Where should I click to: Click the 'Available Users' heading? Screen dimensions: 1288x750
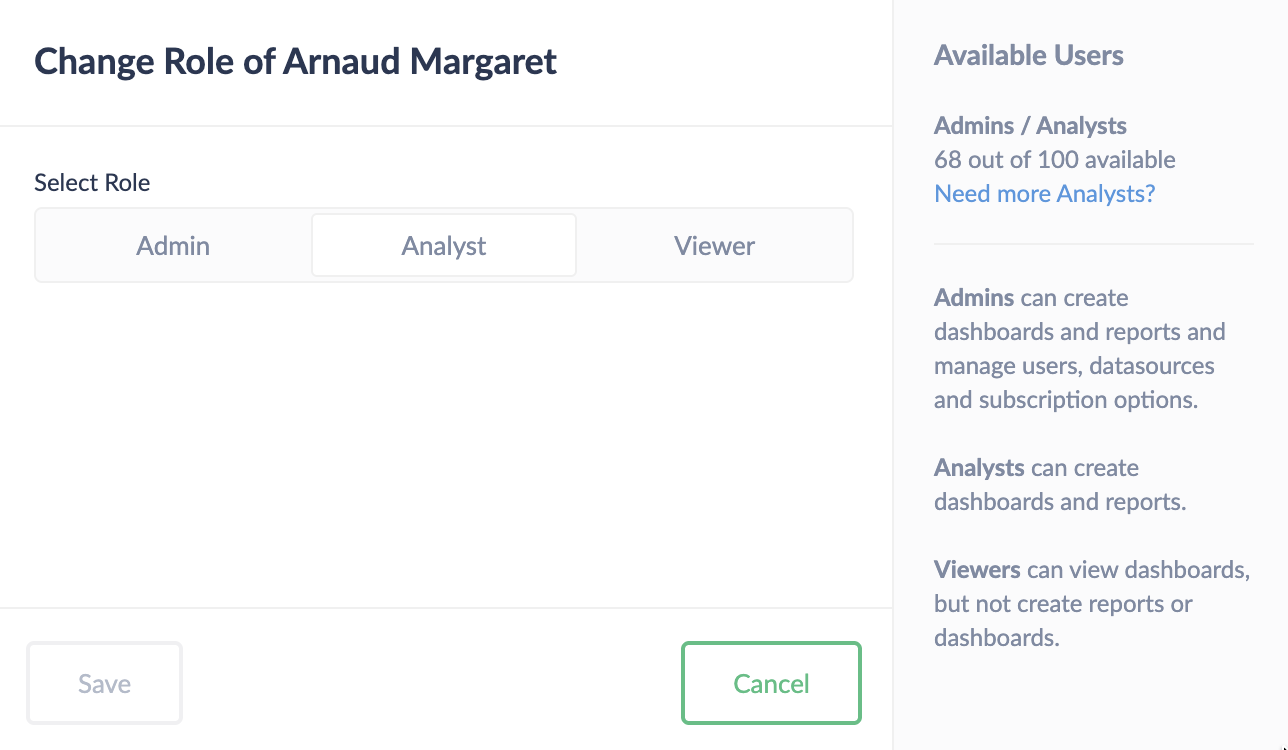pos(1028,56)
